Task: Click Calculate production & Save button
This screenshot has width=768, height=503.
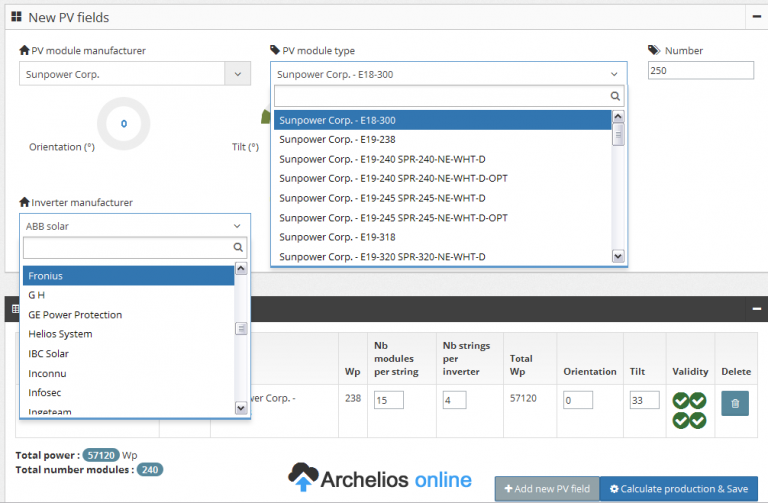Action: pos(679,489)
